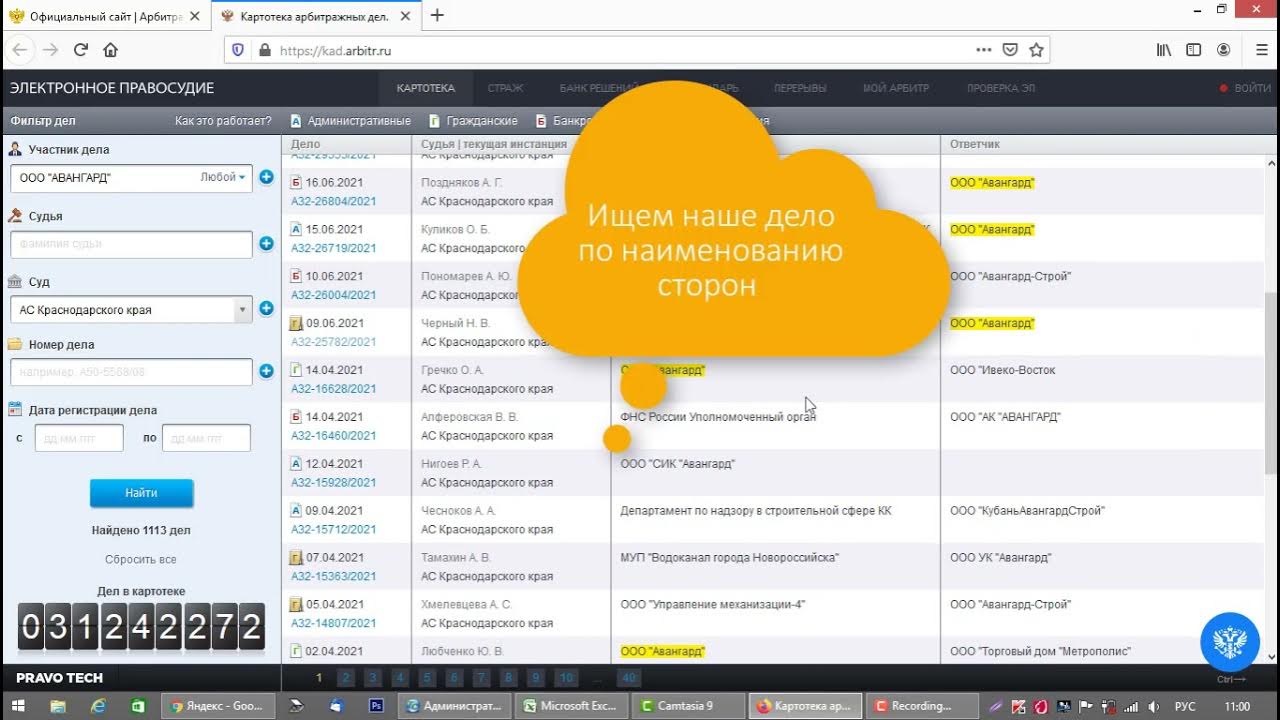Open case А32-26719/2021

[x=333, y=248]
